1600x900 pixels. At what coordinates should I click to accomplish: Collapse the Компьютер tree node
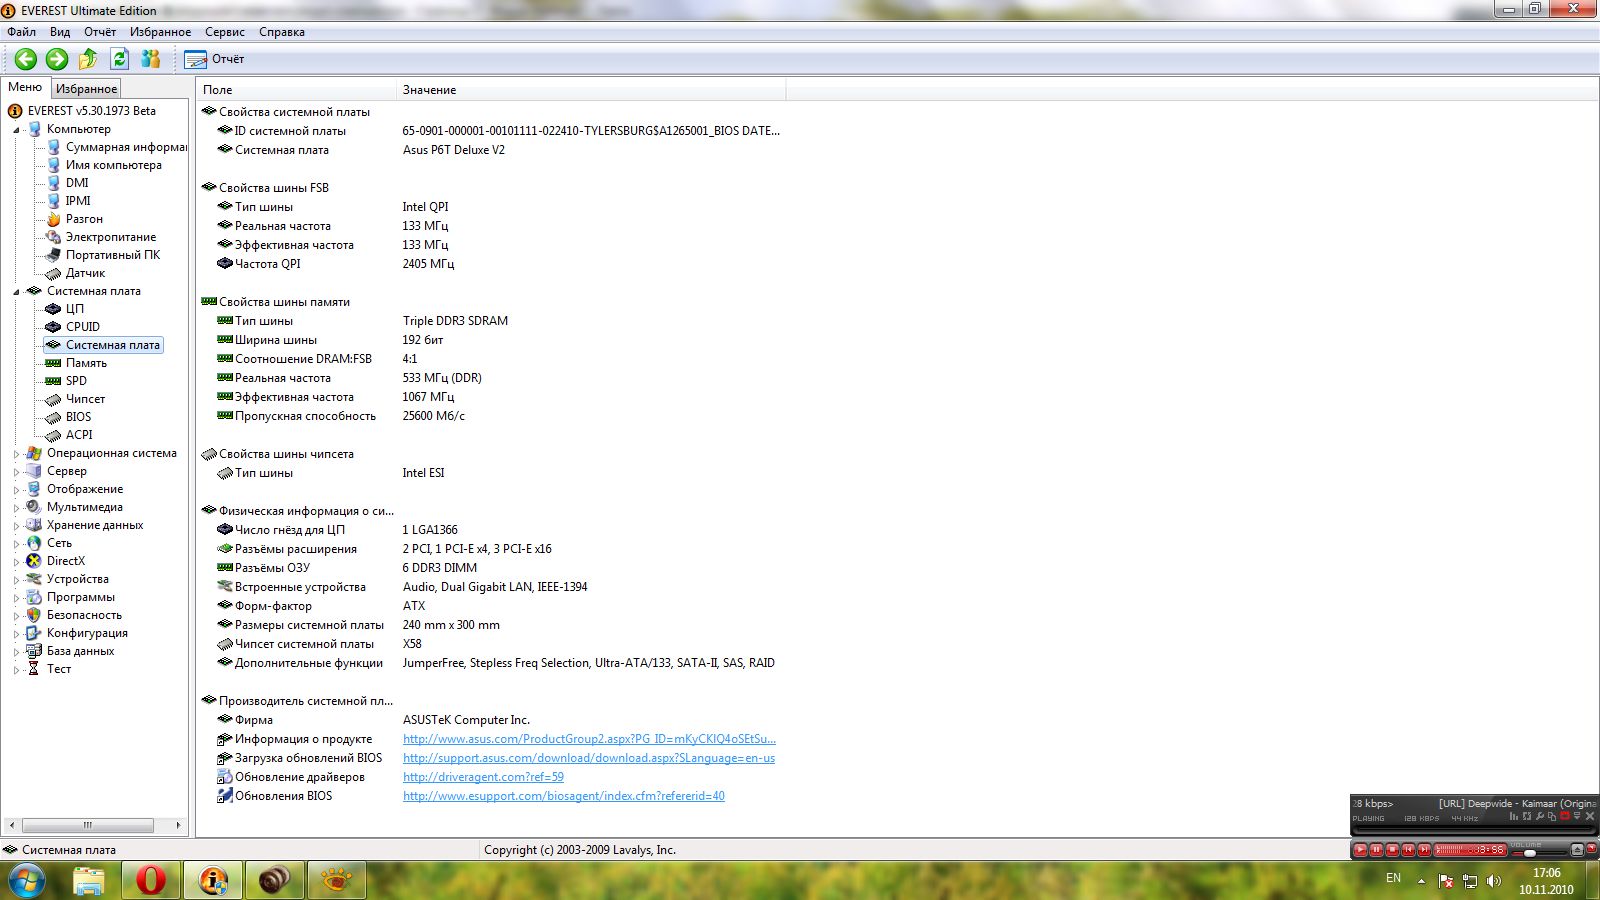pyautogui.click(x=16, y=130)
